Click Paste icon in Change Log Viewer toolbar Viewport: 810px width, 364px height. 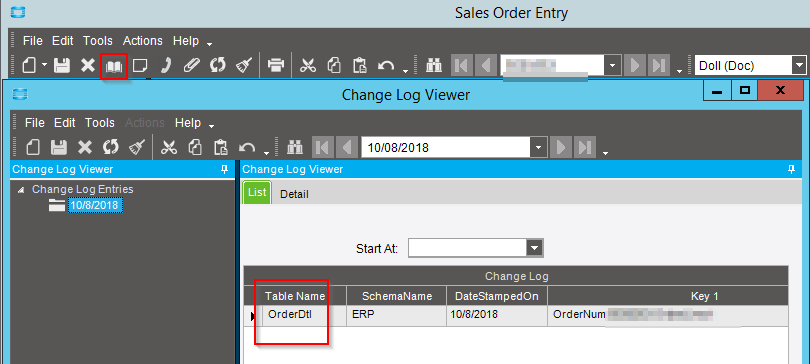[x=221, y=148]
